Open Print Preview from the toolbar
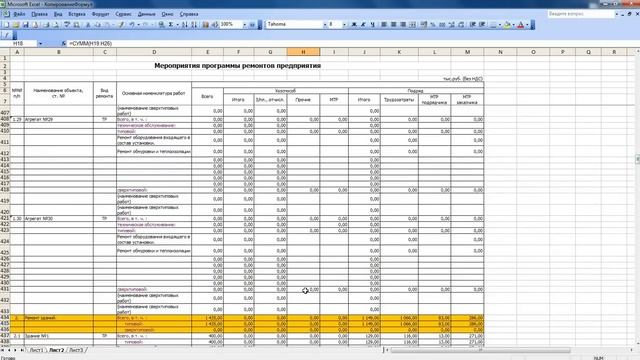This screenshot has height=360, width=640. coord(56,25)
